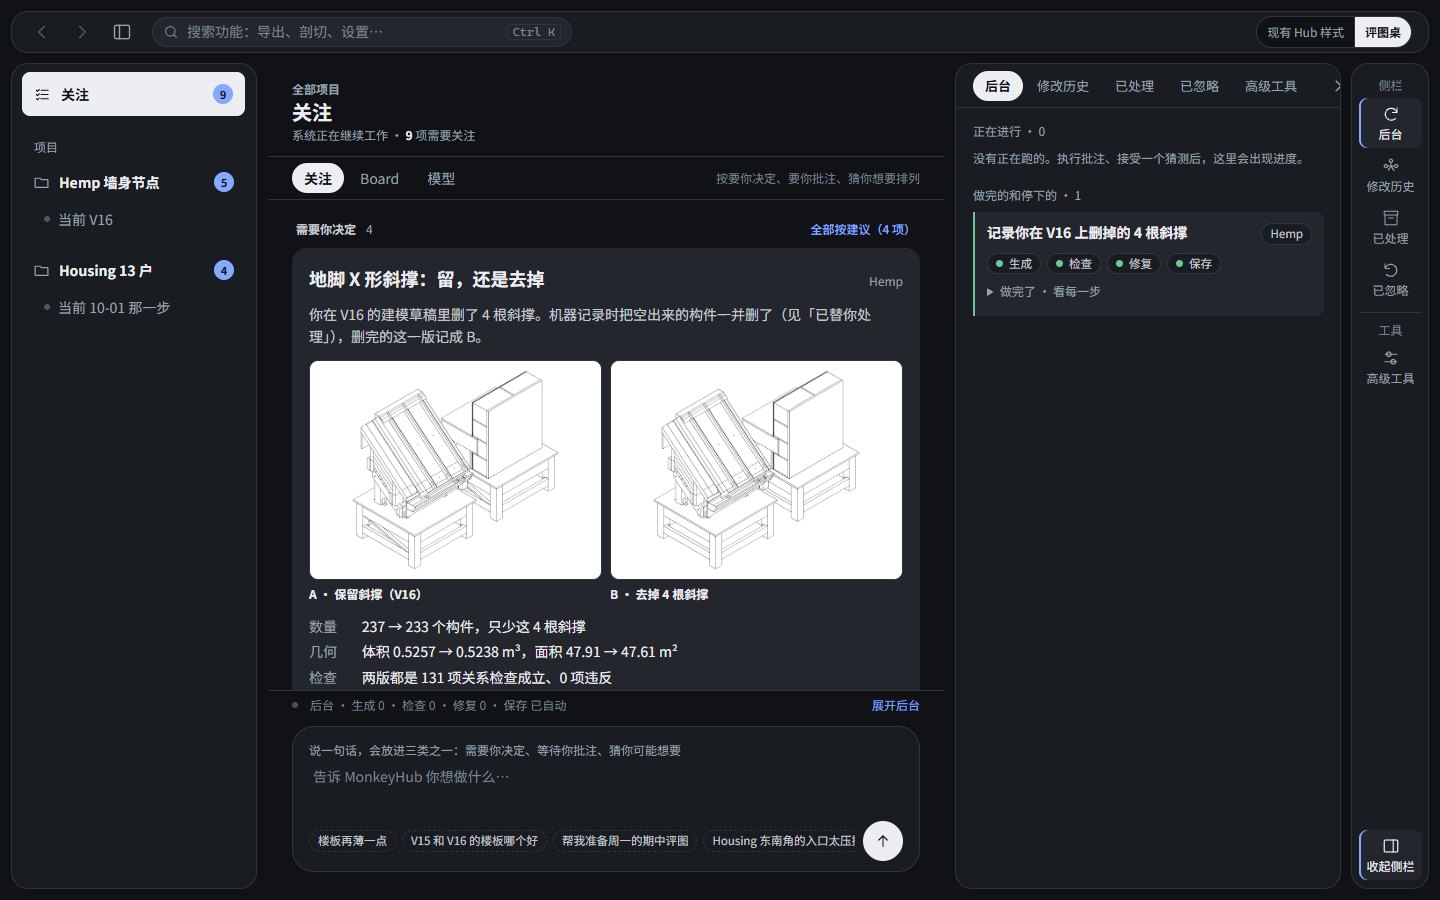Screen dimensions: 1440x900
Task: Click the 搜索功能 search field
Action: pyautogui.click(x=362, y=32)
